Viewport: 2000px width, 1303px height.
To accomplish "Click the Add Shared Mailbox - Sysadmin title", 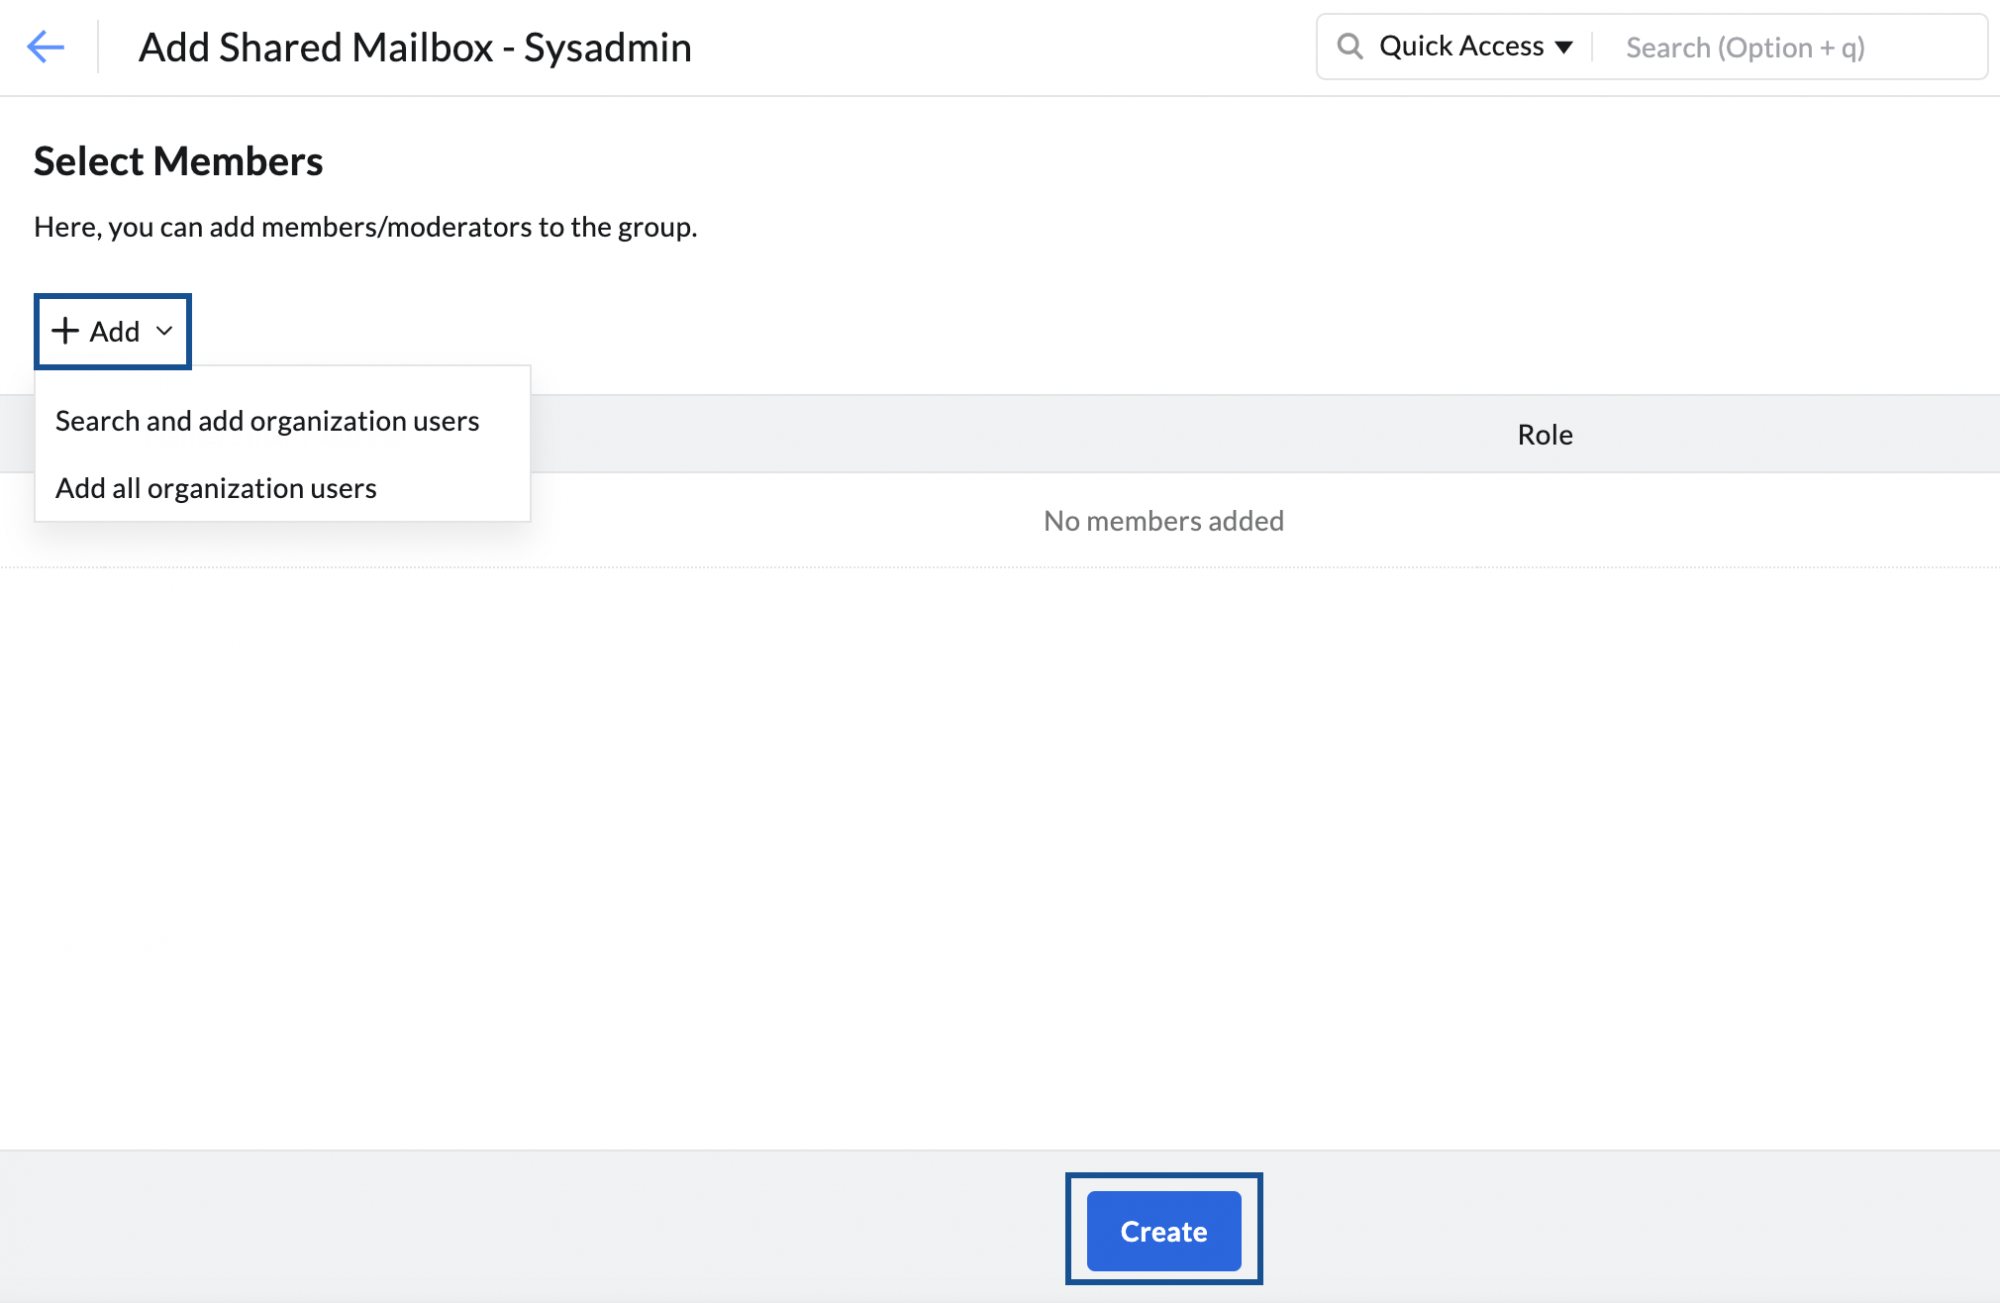I will 414,46.
